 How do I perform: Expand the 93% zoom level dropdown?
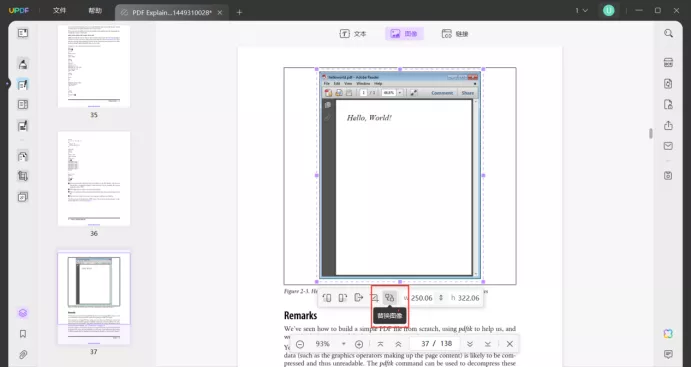point(343,344)
